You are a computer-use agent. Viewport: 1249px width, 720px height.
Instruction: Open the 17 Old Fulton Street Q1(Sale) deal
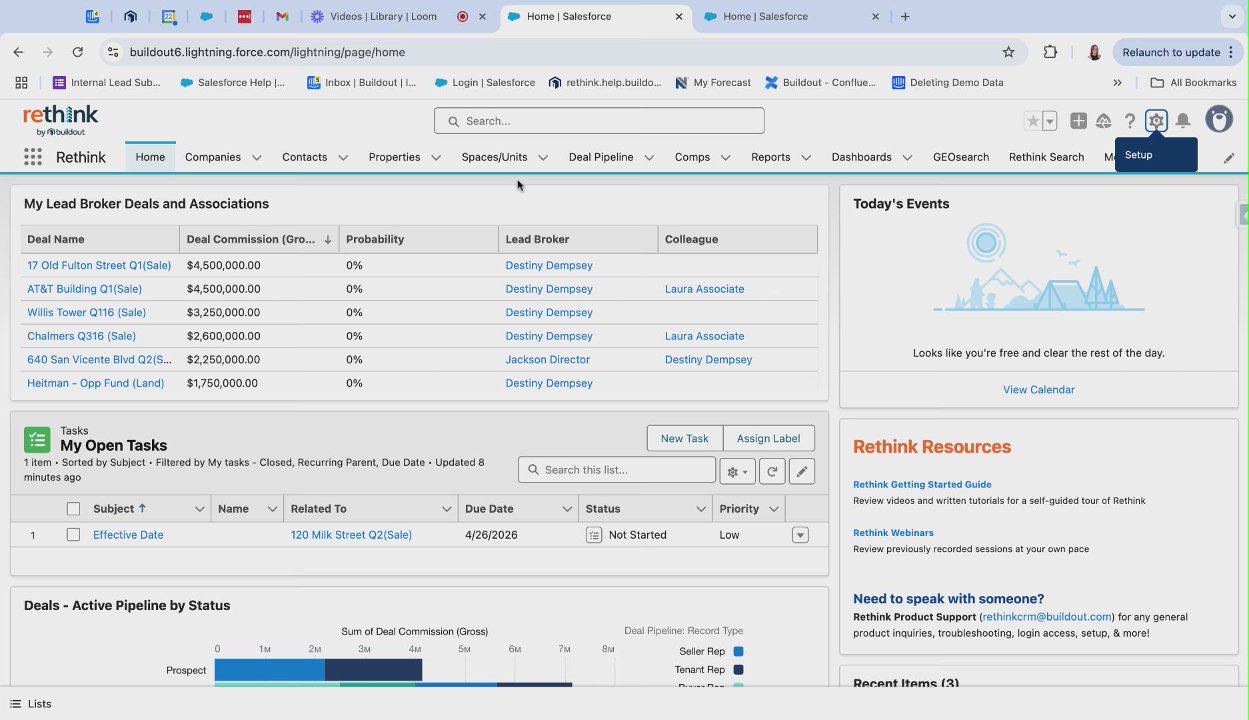coord(99,266)
